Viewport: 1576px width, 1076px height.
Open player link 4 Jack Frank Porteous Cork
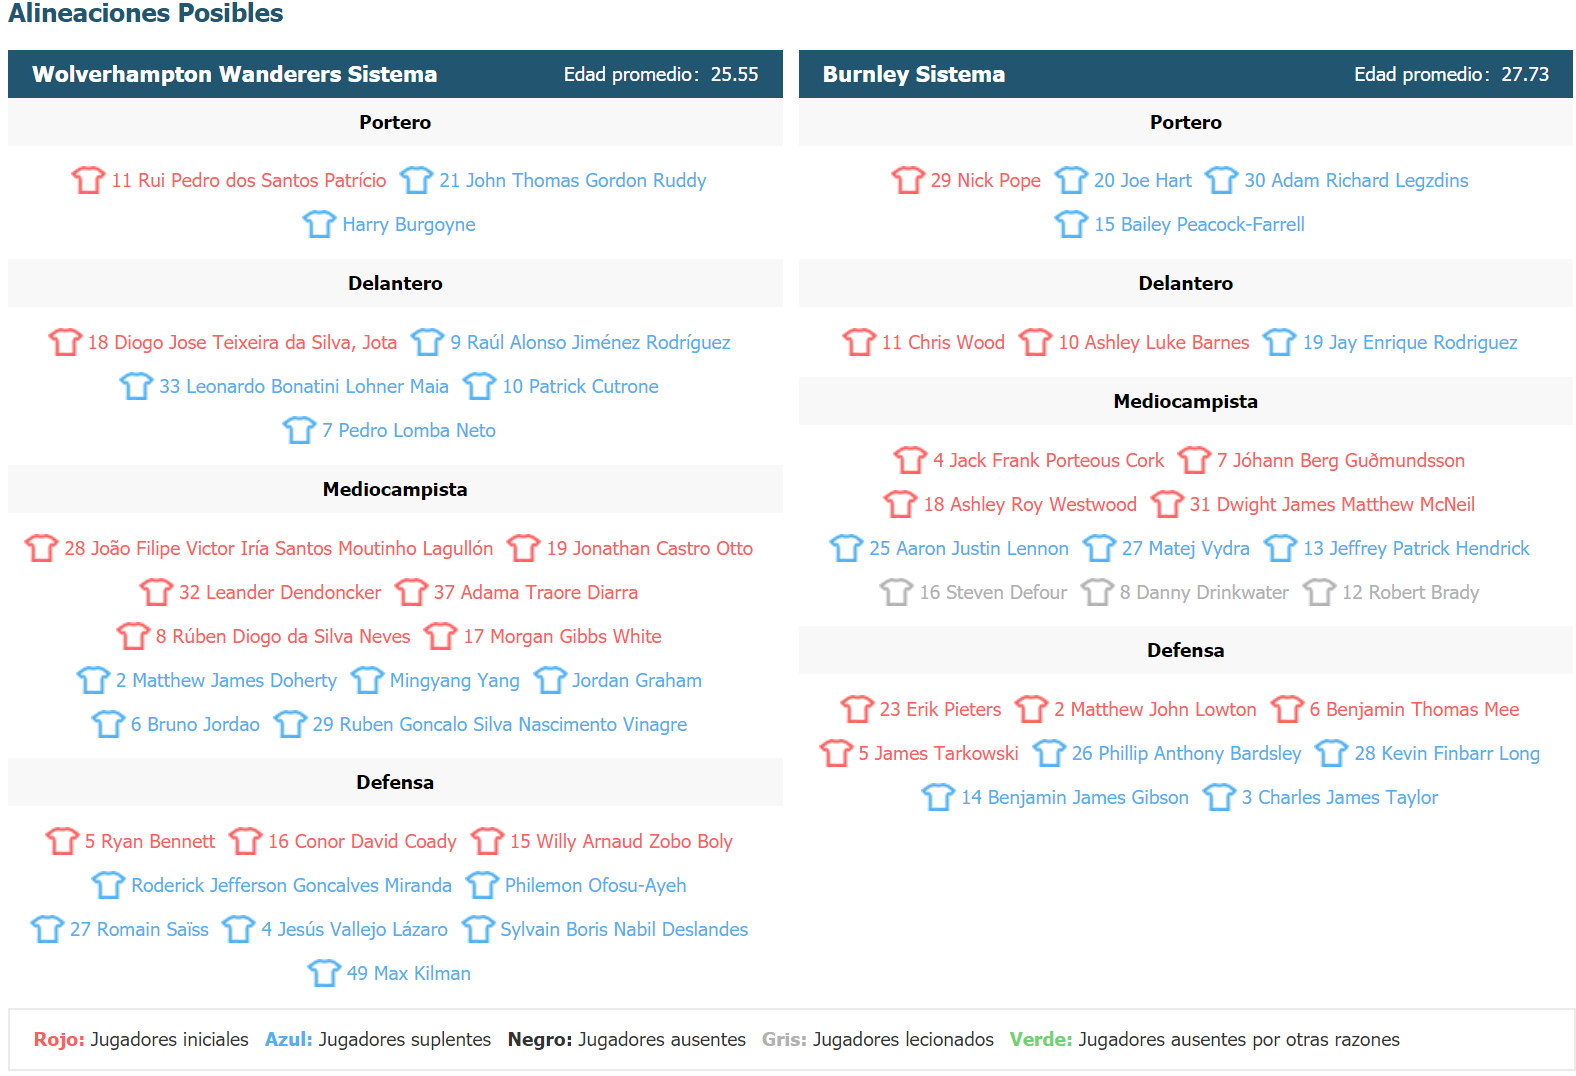pyautogui.click(x=1049, y=460)
